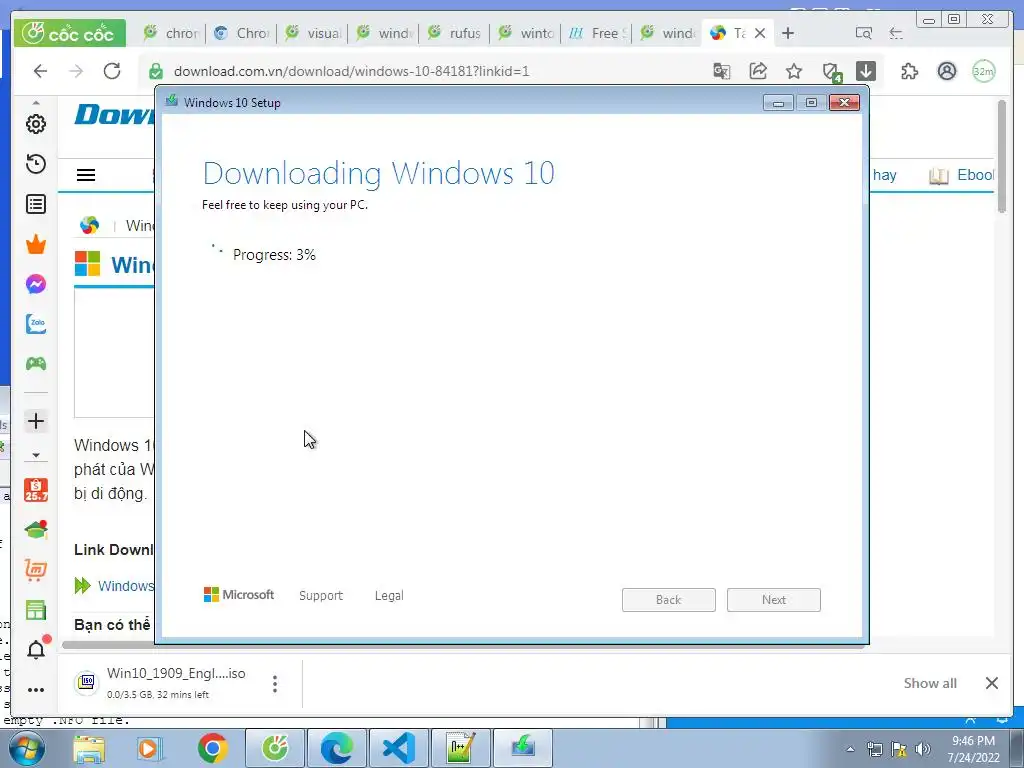Click the side panel toggle icon
1024x768 pixels.
pos(896,33)
